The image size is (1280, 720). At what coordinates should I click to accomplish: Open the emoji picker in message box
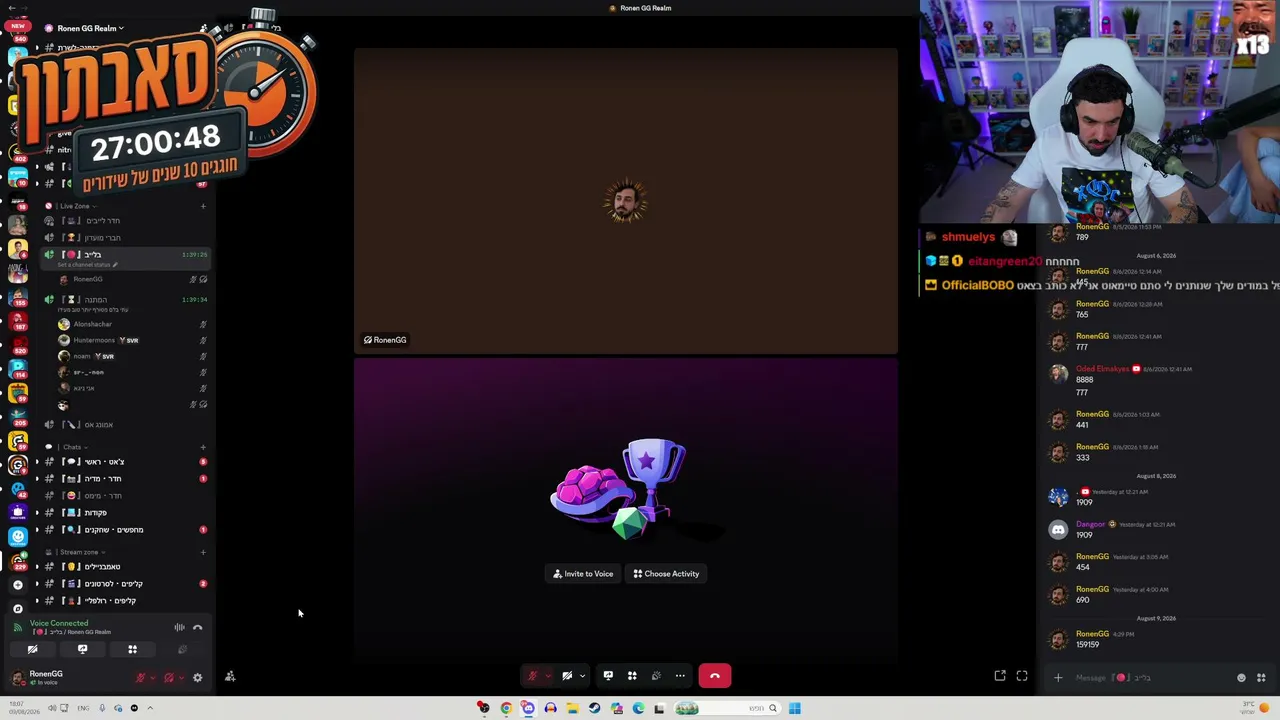(1242, 678)
